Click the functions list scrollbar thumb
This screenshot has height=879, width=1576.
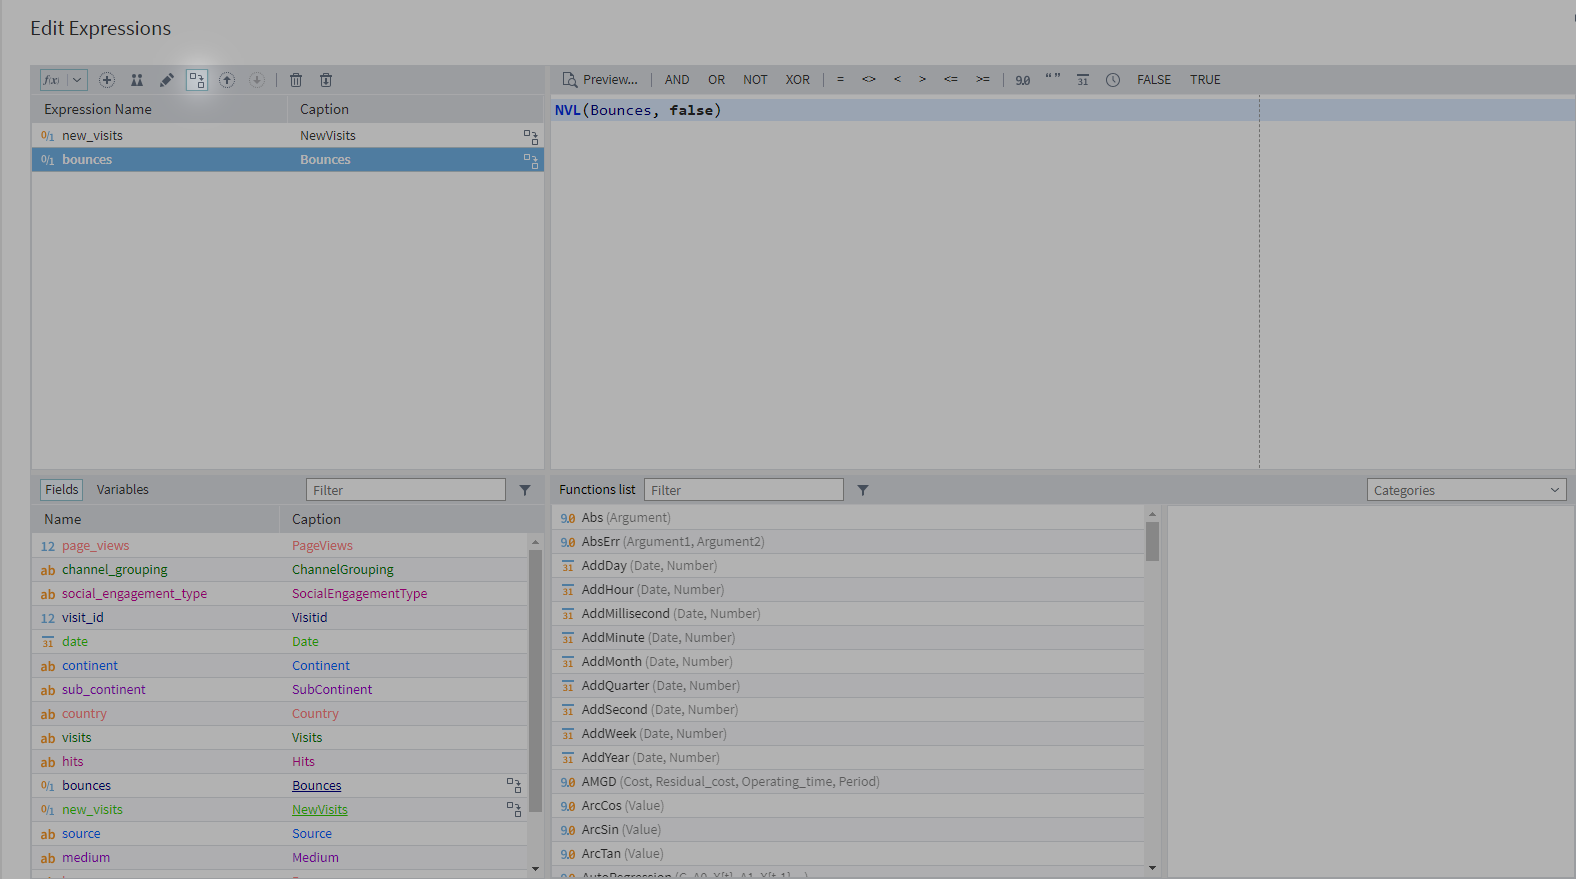1152,541
